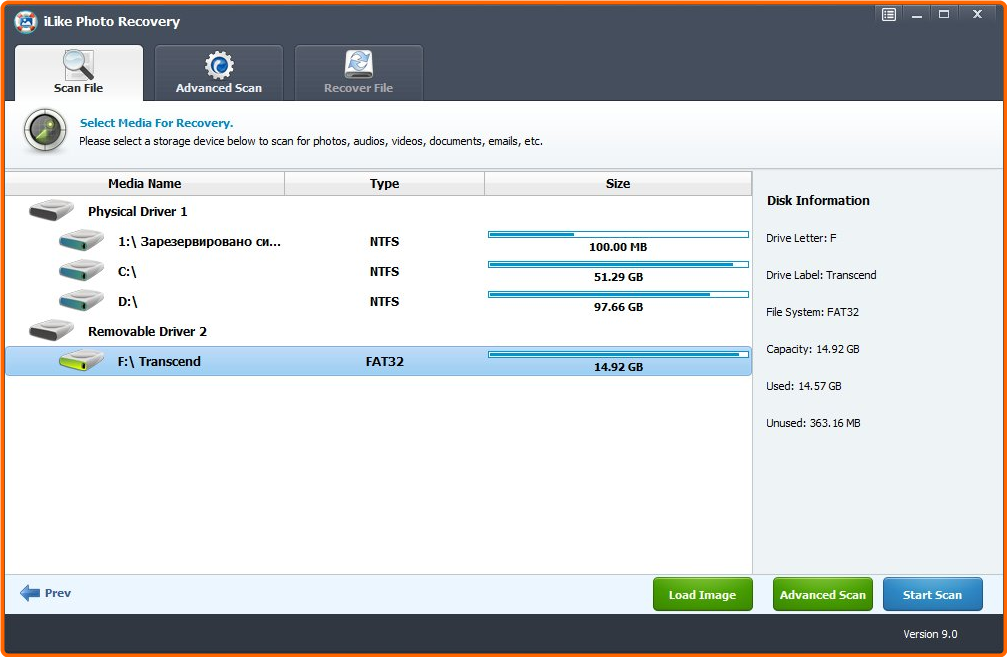Click the Recover File disk icon
The width and height of the screenshot is (1007, 657).
click(x=358, y=66)
